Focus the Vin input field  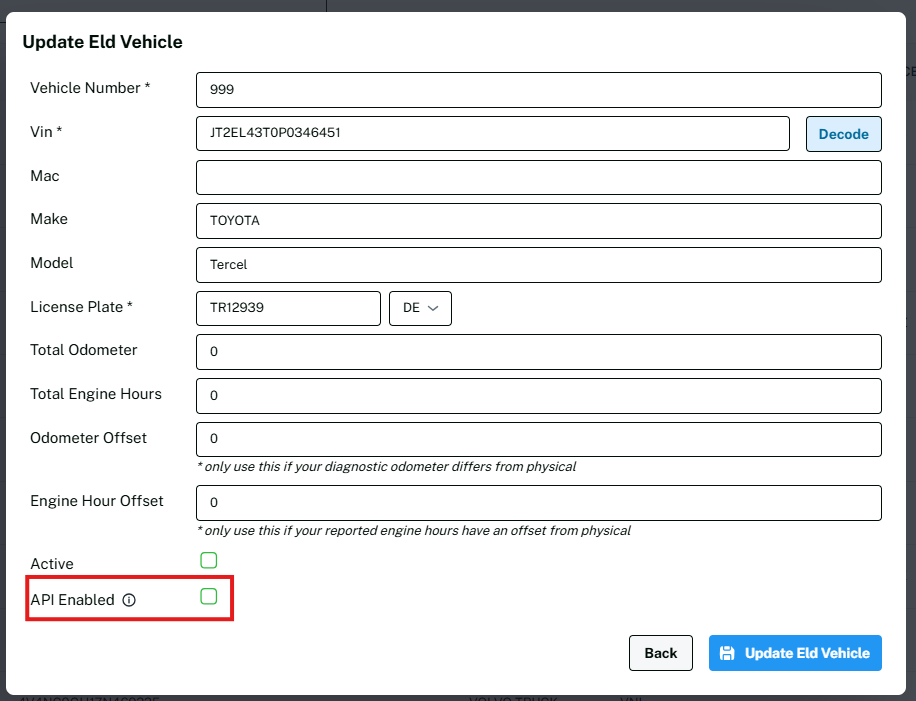click(x=492, y=133)
